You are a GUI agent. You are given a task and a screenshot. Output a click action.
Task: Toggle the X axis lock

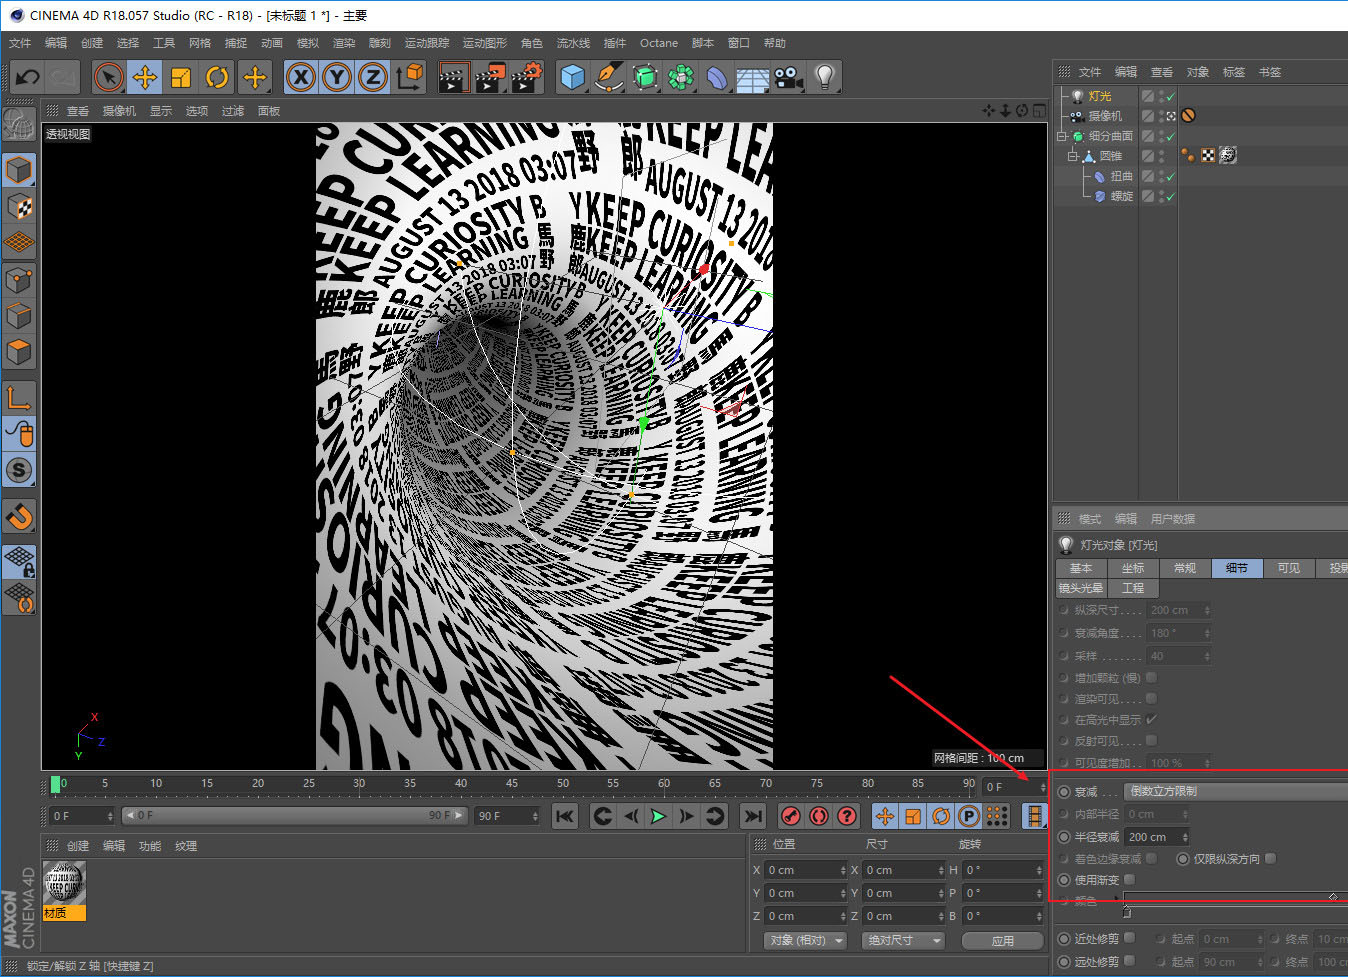click(x=301, y=77)
